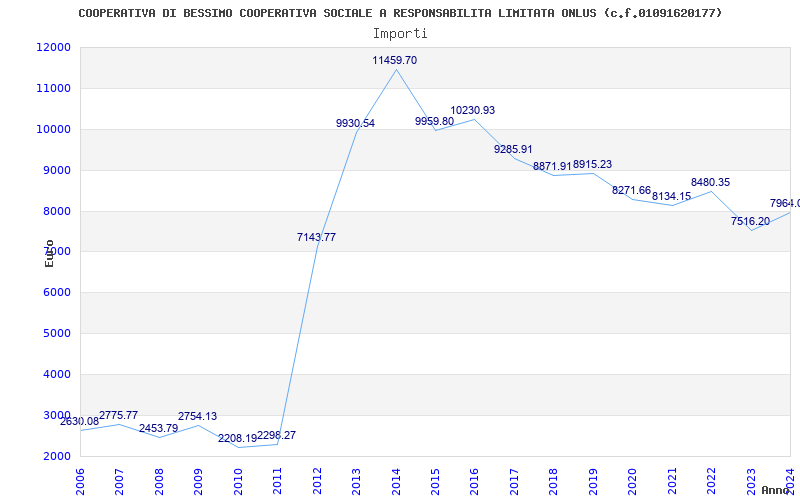Click the 2008 year axis label

pos(159,481)
